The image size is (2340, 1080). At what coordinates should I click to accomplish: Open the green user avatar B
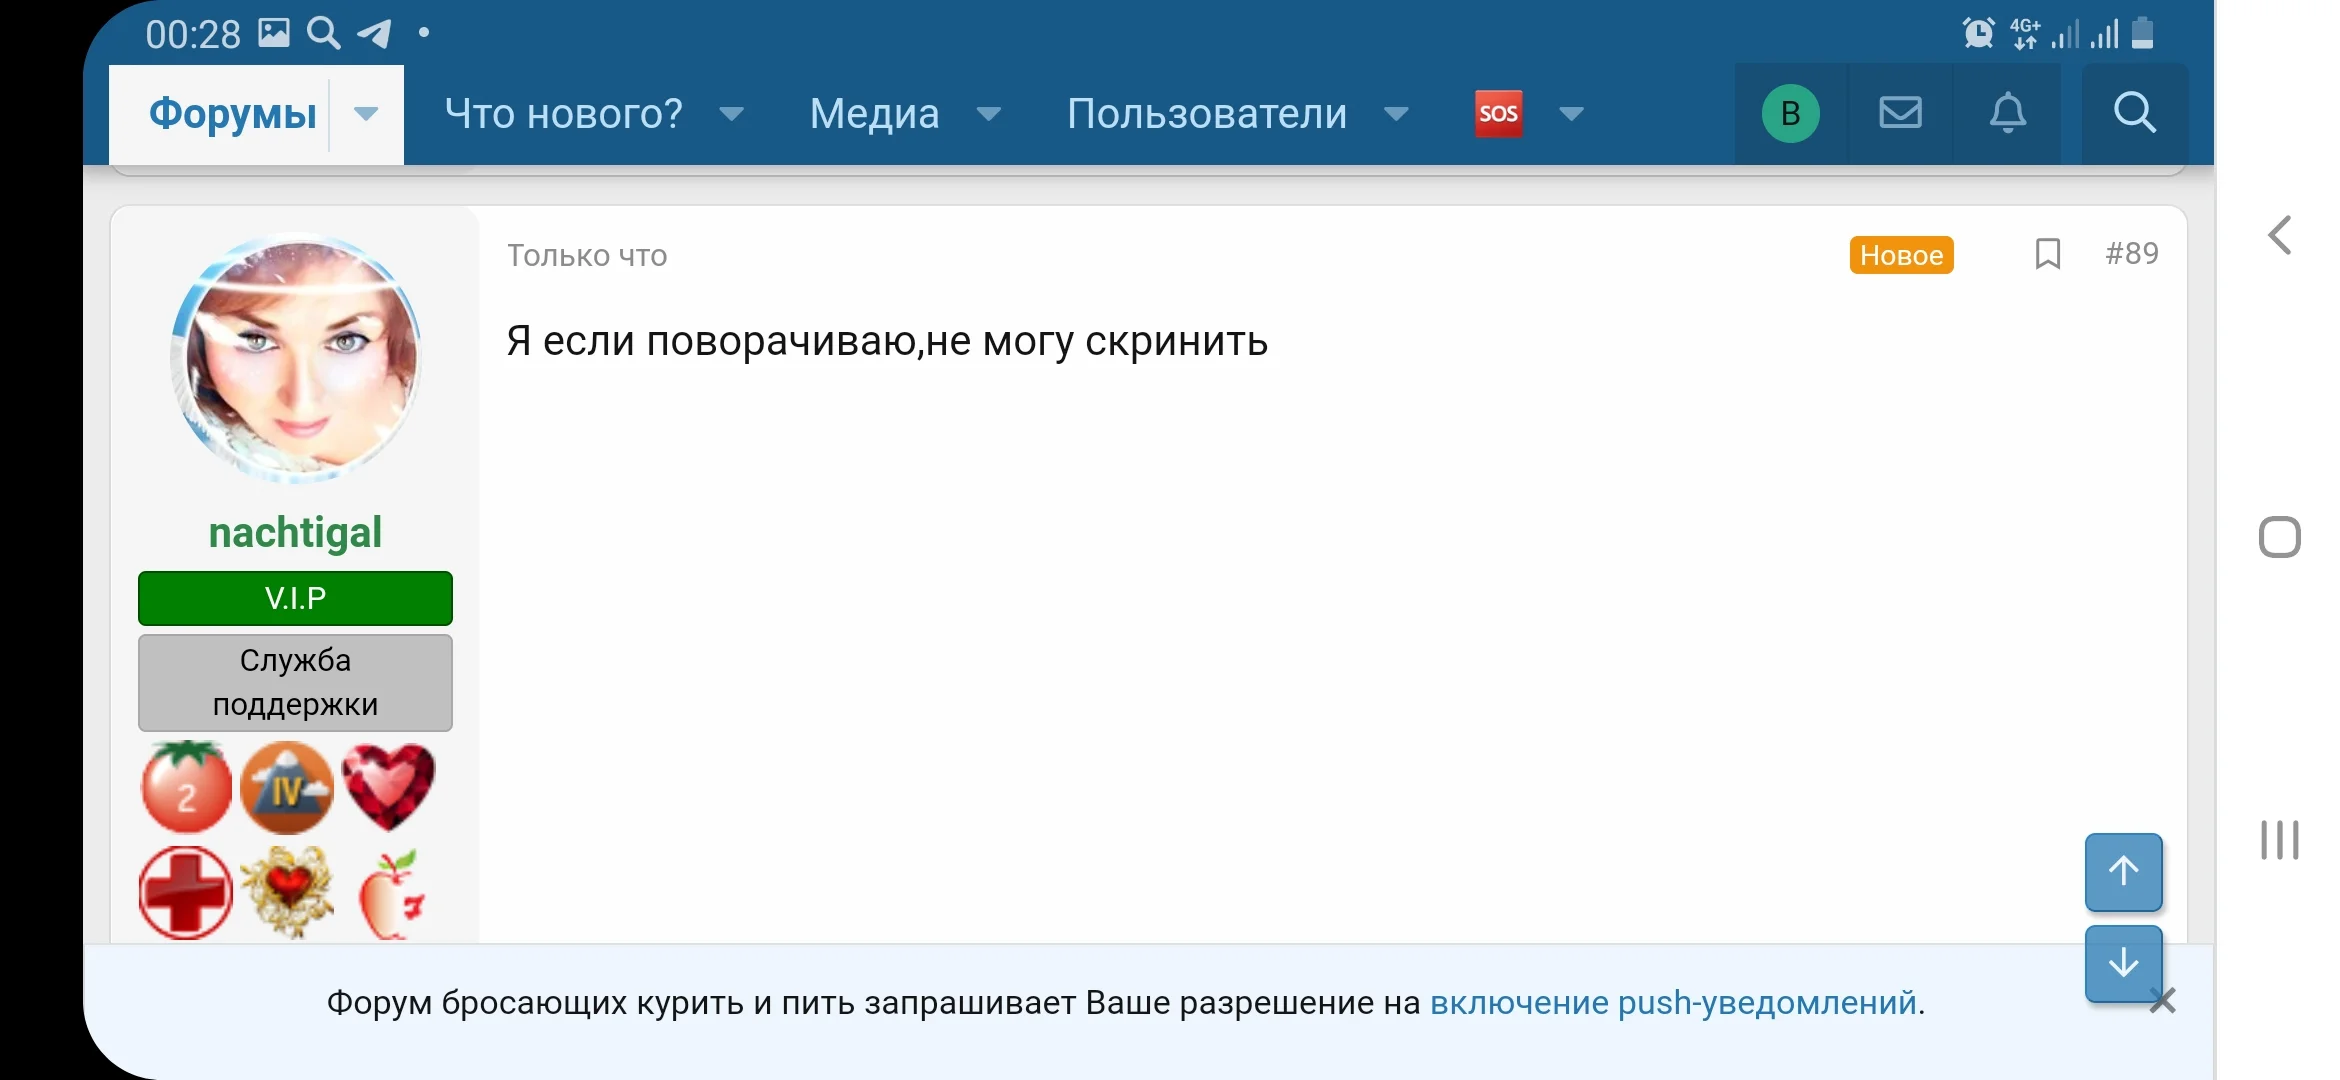[x=1790, y=113]
